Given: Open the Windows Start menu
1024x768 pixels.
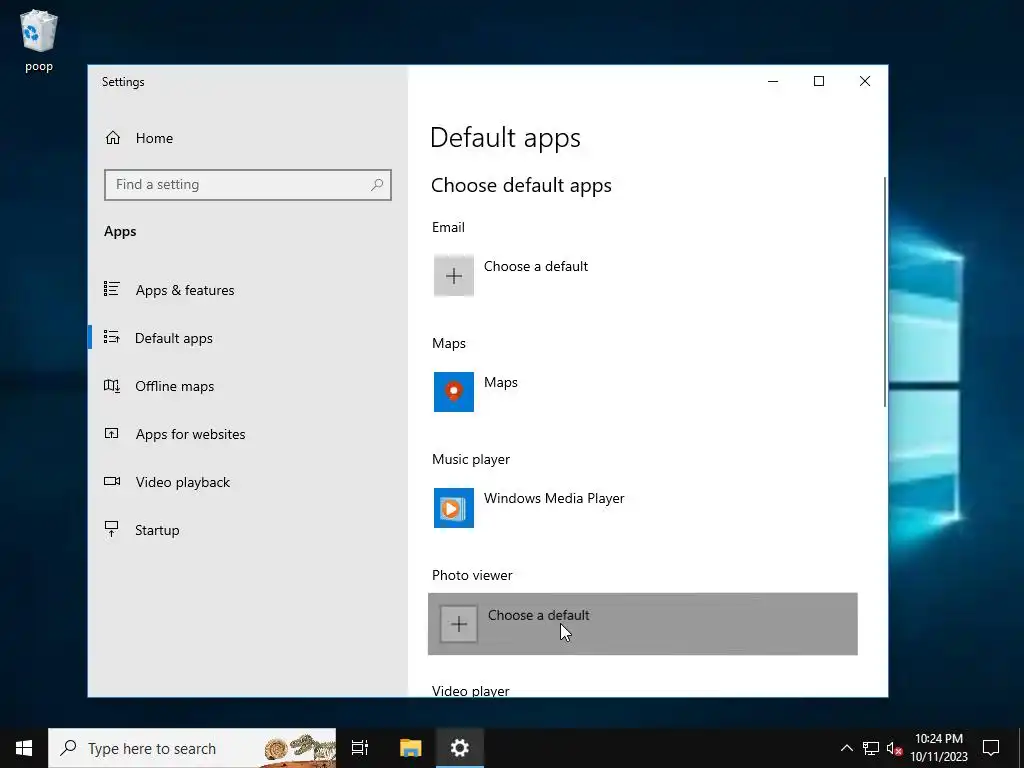Looking at the screenshot, I should tap(24, 748).
